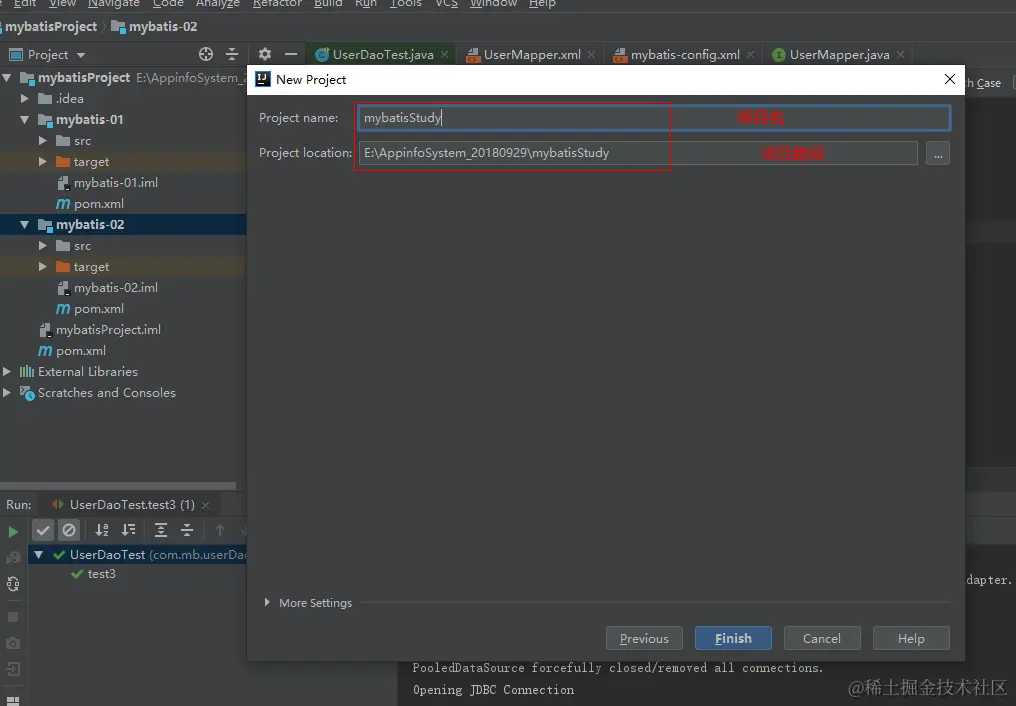Browse for project location with ellipsis button
Image resolution: width=1016 pixels, height=706 pixels.
(x=938, y=154)
